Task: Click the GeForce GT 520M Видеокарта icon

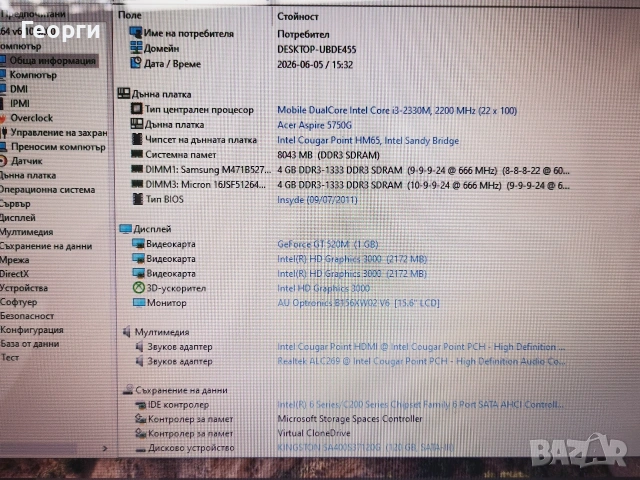Action: [138, 244]
